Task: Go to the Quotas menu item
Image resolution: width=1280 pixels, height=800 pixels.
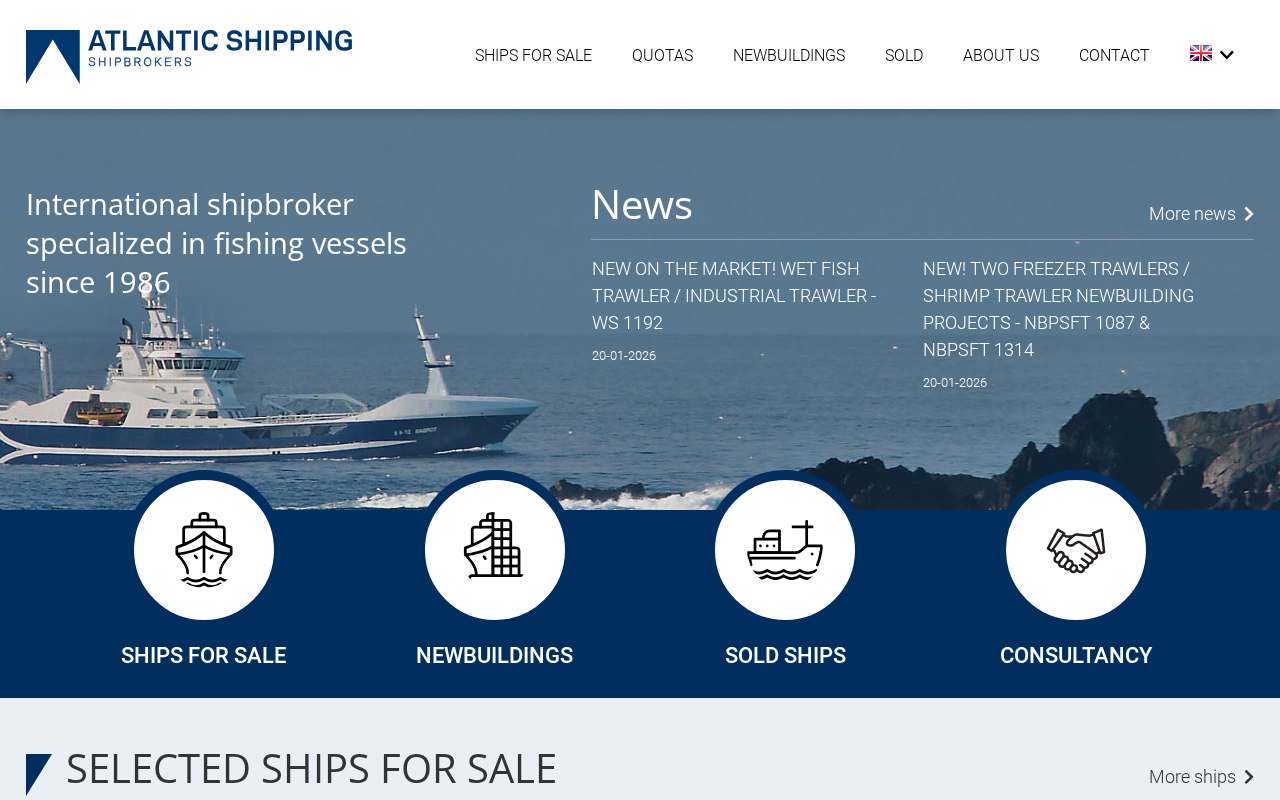Action: [x=662, y=56]
